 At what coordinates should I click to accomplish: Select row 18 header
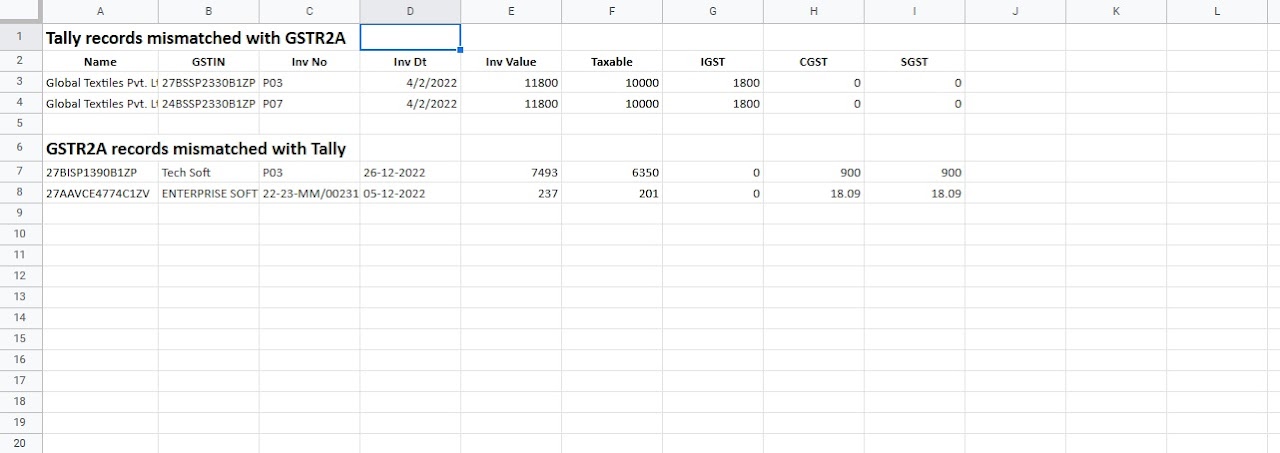click(21, 401)
